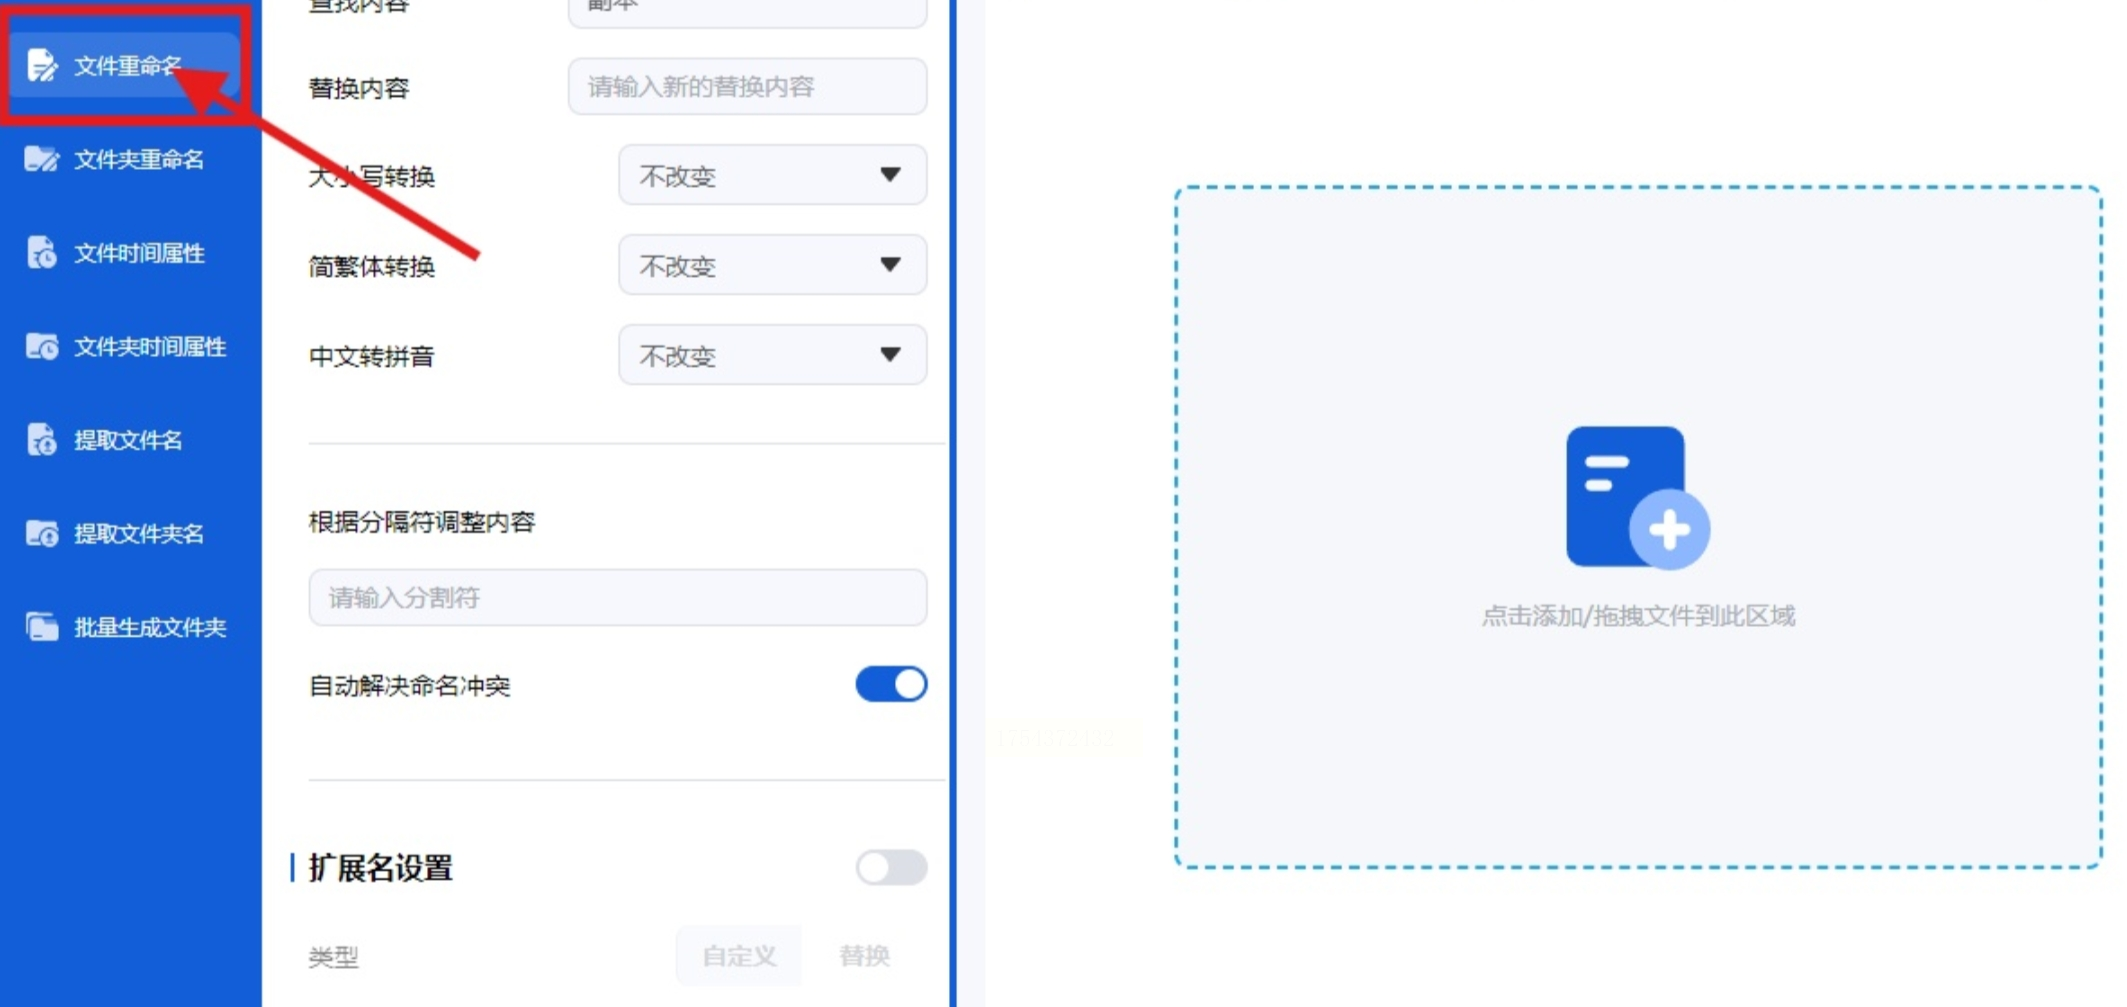Click the 文件夹时间属性 icon in sidebar
This screenshot has width=2127, height=1007.
41,346
